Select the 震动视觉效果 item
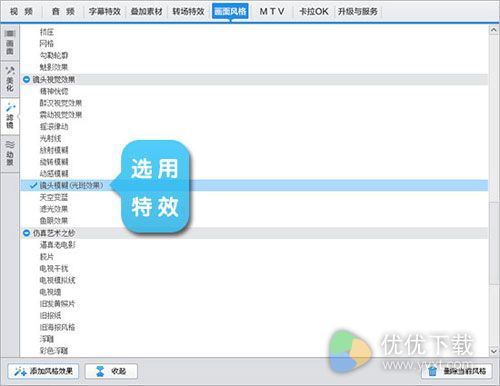 pyautogui.click(x=61, y=115)
